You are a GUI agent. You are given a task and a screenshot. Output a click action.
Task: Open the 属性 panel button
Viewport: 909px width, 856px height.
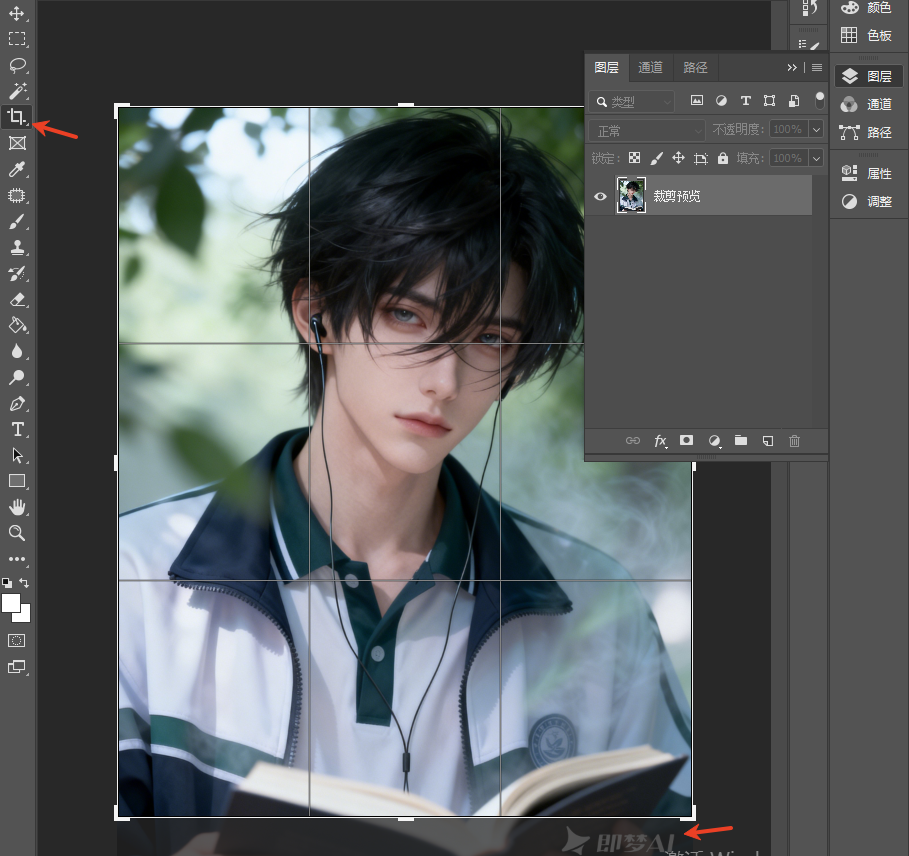click(868, 173)
